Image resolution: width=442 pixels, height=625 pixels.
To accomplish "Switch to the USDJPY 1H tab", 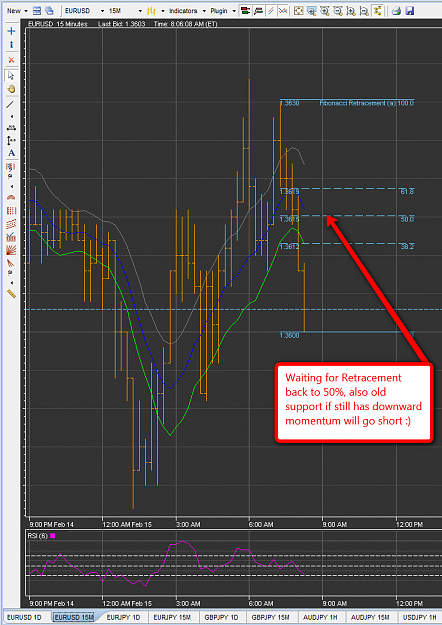I will point(420,617).
